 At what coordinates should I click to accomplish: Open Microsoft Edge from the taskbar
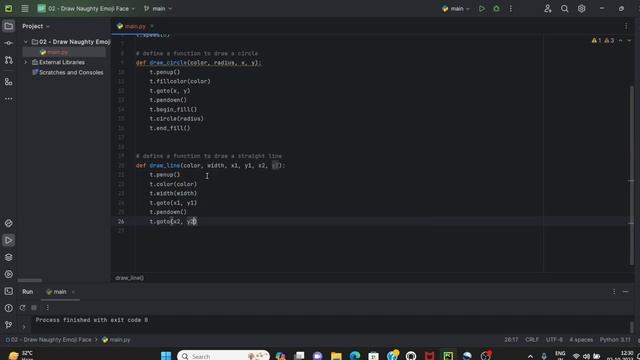pyautogui.click(x=355, y=356)
